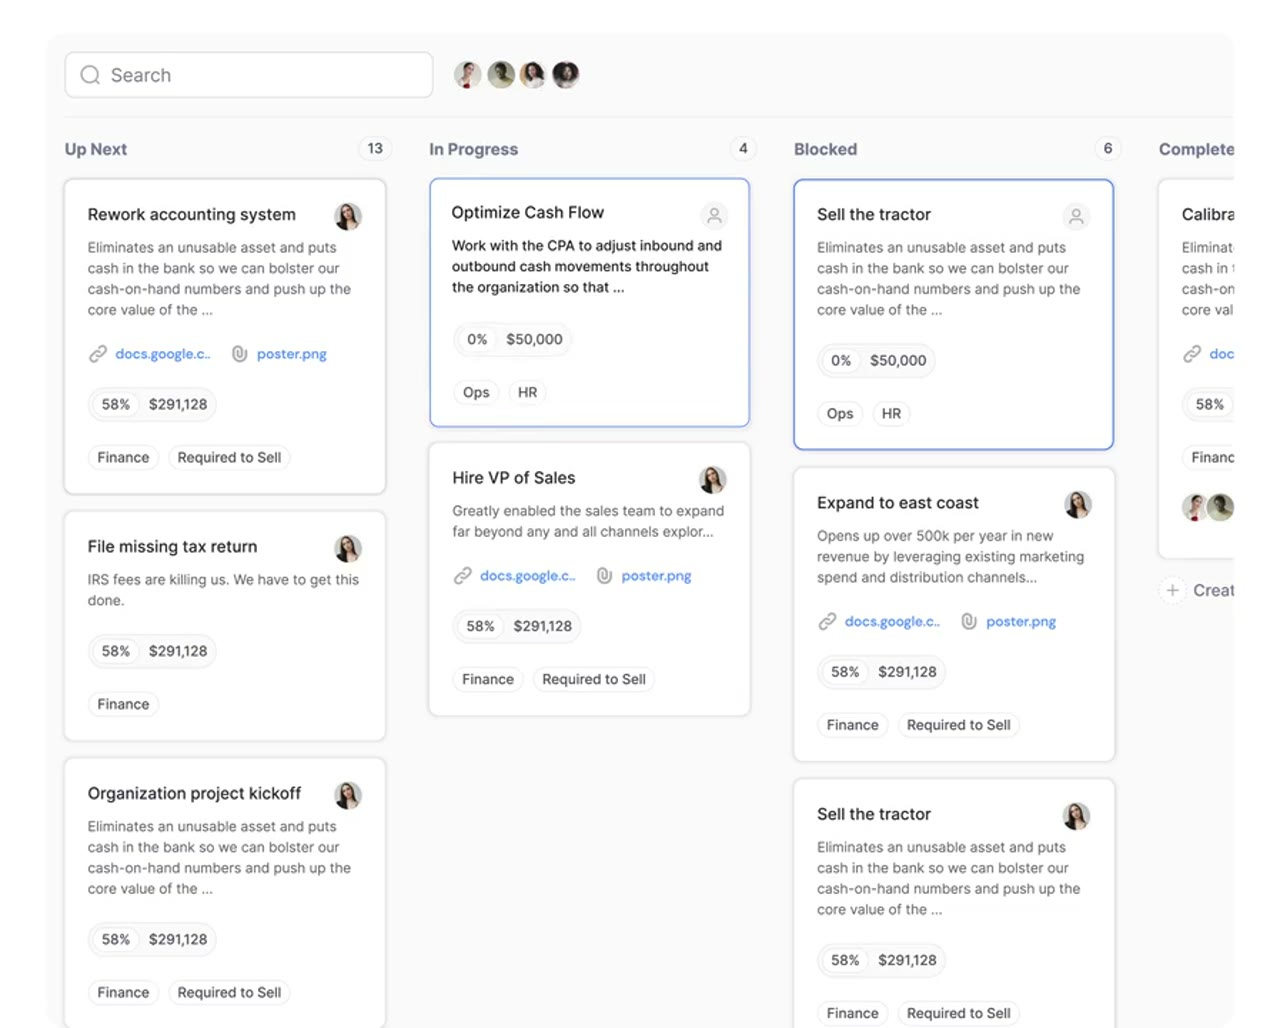This screenshot has height=1028, width=1280.
Task: Open assignee avatar on File missing tax return card
Action: click(x=348, y=548)
